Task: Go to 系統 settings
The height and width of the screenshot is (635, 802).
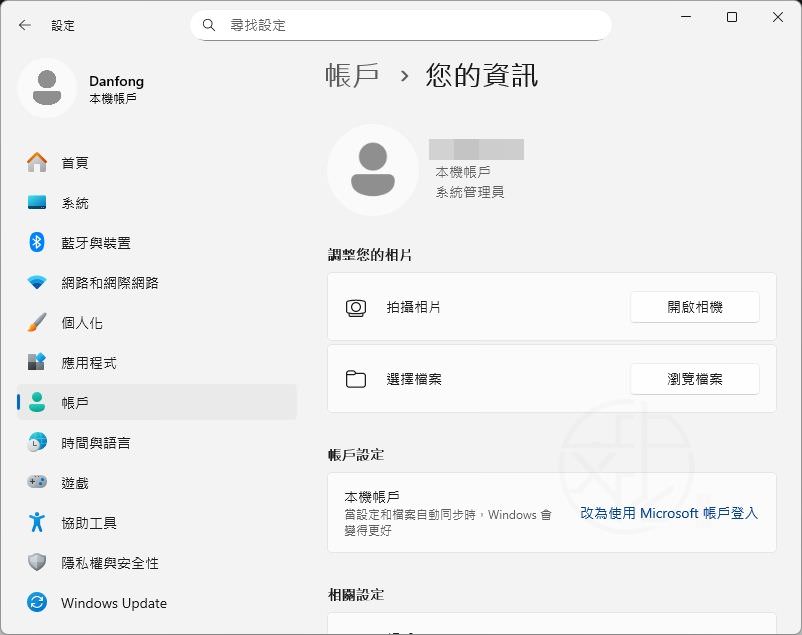Action: pos(157,203)
